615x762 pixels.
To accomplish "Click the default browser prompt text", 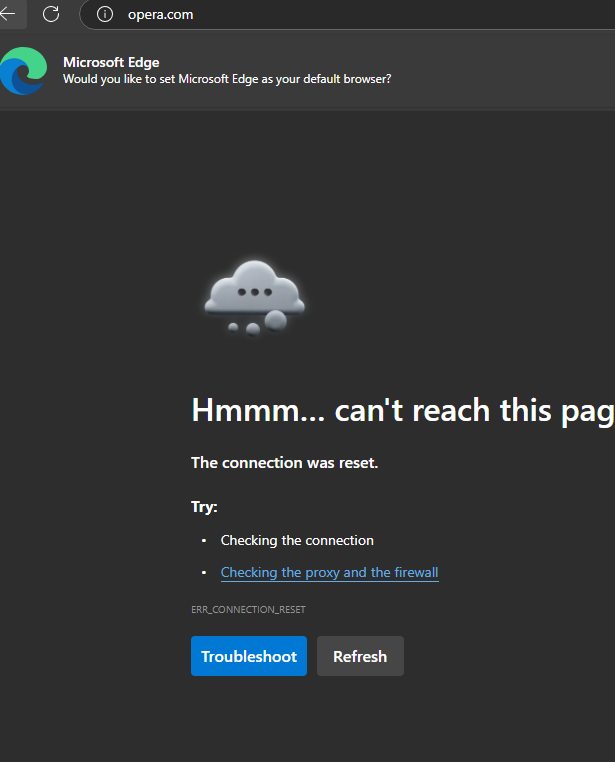I will (227, 79).
